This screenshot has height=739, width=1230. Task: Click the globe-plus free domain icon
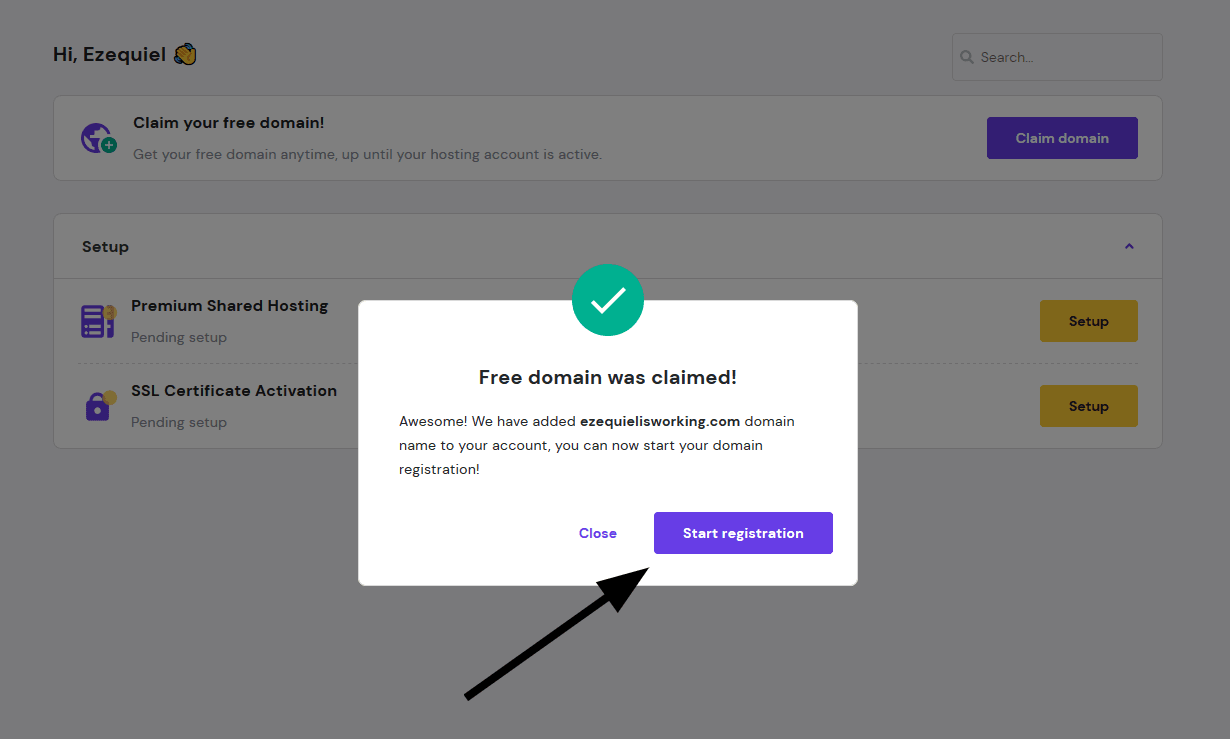pyautogui.click(x=98, y=138)
